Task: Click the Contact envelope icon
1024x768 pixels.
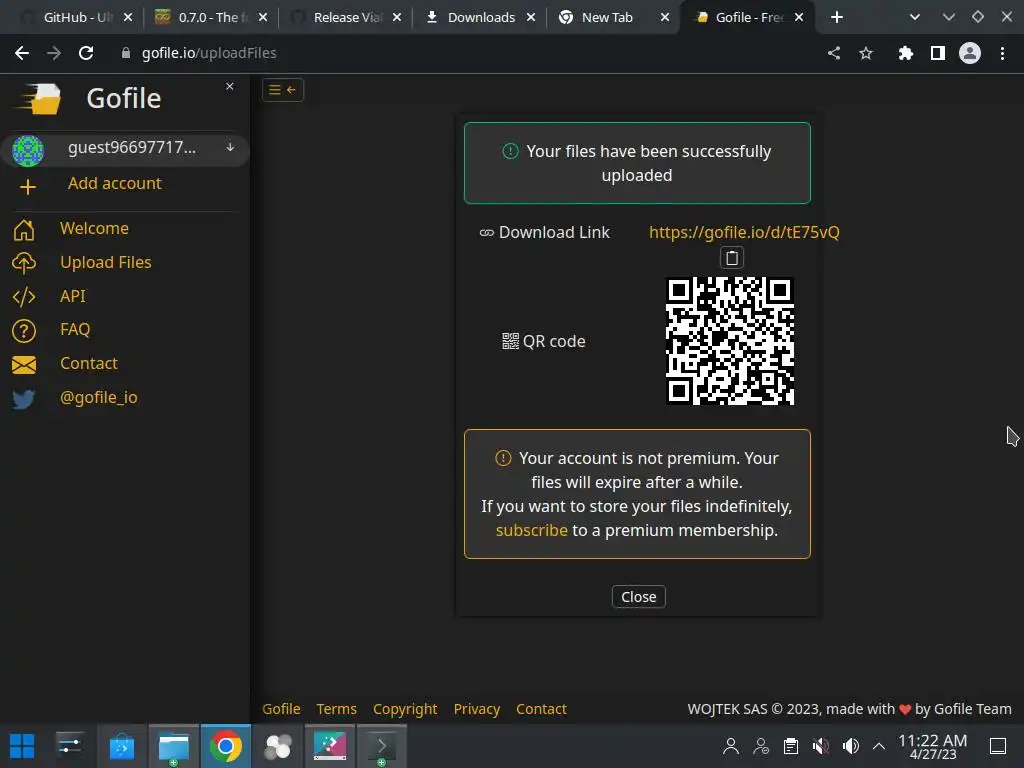Action: click(x=24, y=365)
